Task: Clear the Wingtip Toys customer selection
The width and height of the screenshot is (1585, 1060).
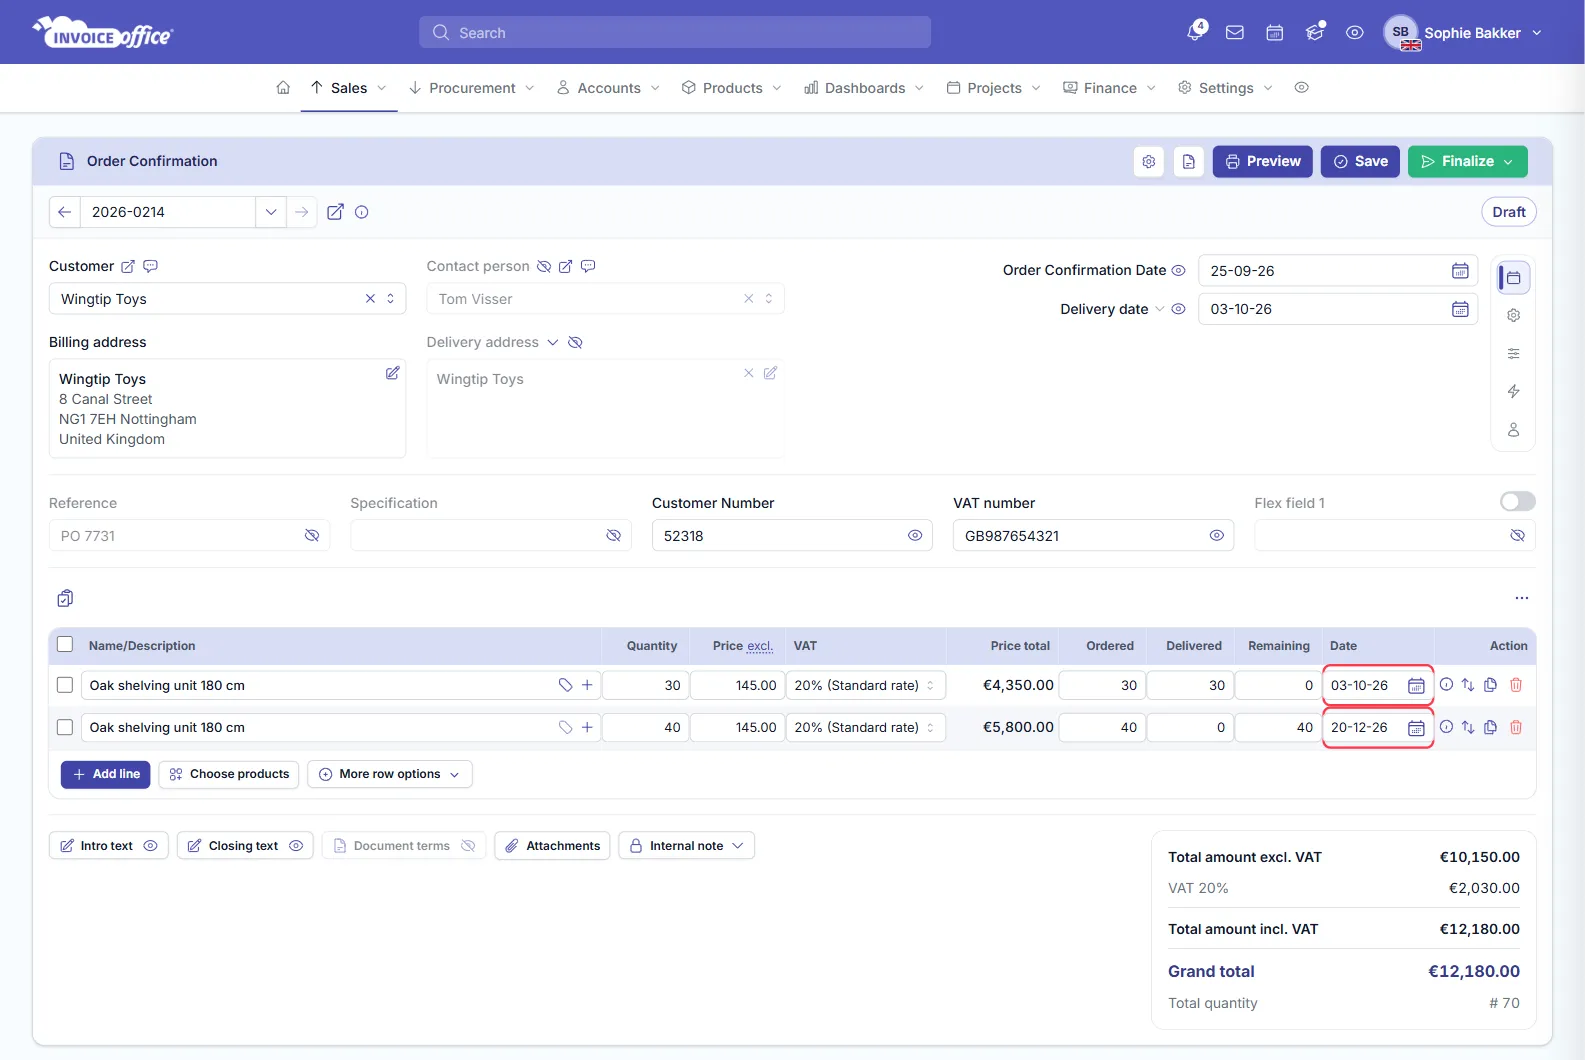Action: click(x=370, y=299)
